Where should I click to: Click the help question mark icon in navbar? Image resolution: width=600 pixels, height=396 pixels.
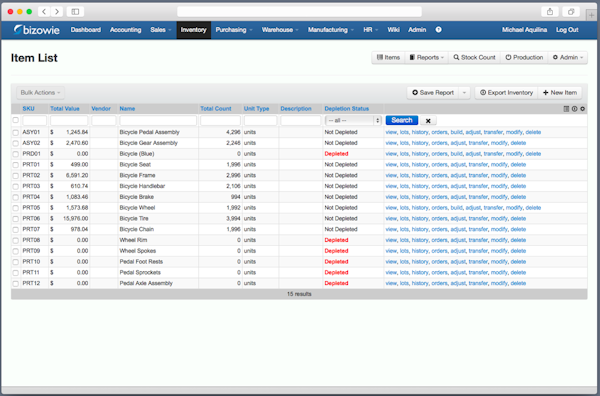click(438, 30)
